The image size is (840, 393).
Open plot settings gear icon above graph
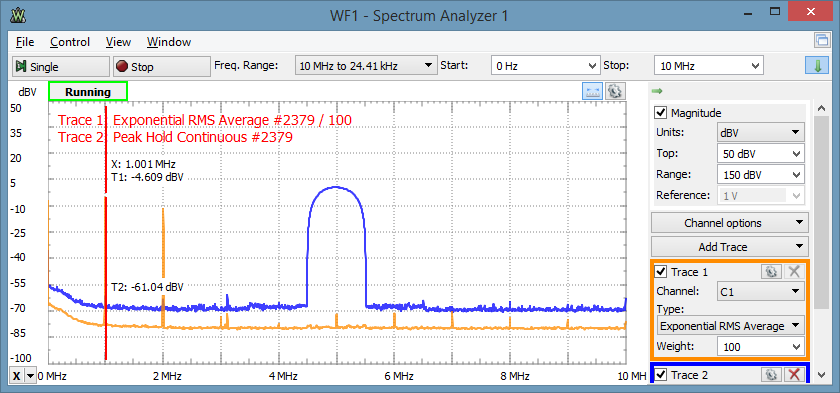pos(614,92)
